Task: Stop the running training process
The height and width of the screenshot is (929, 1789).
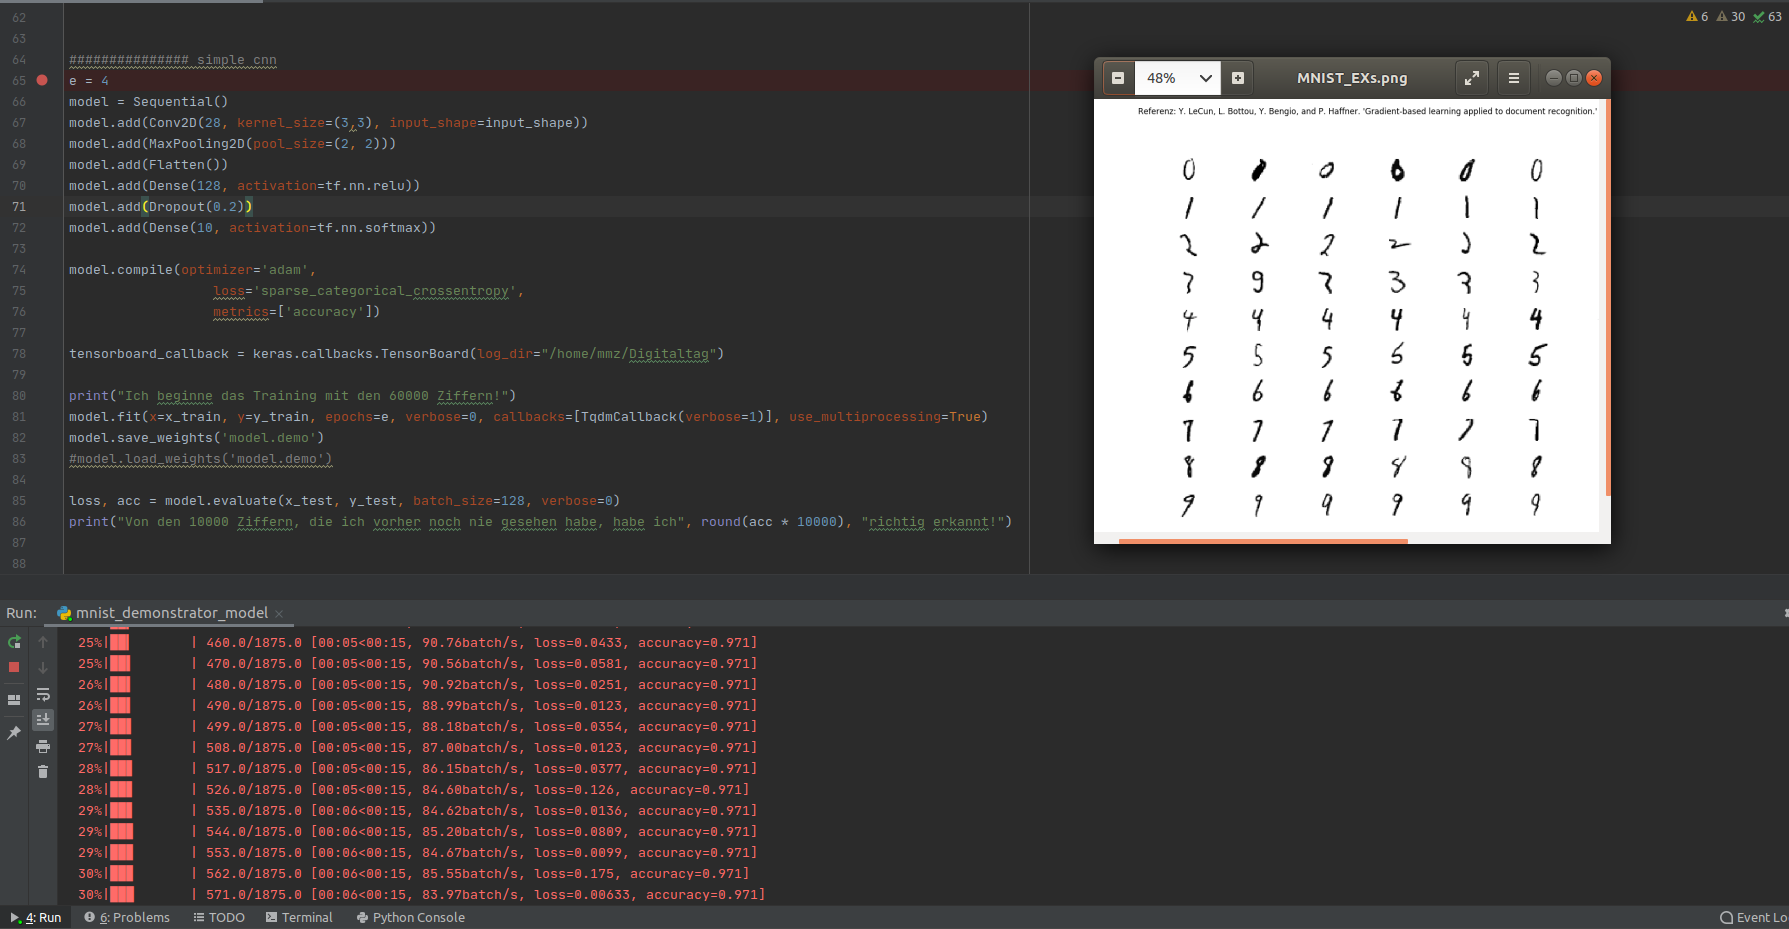Action: pos(14,667)
